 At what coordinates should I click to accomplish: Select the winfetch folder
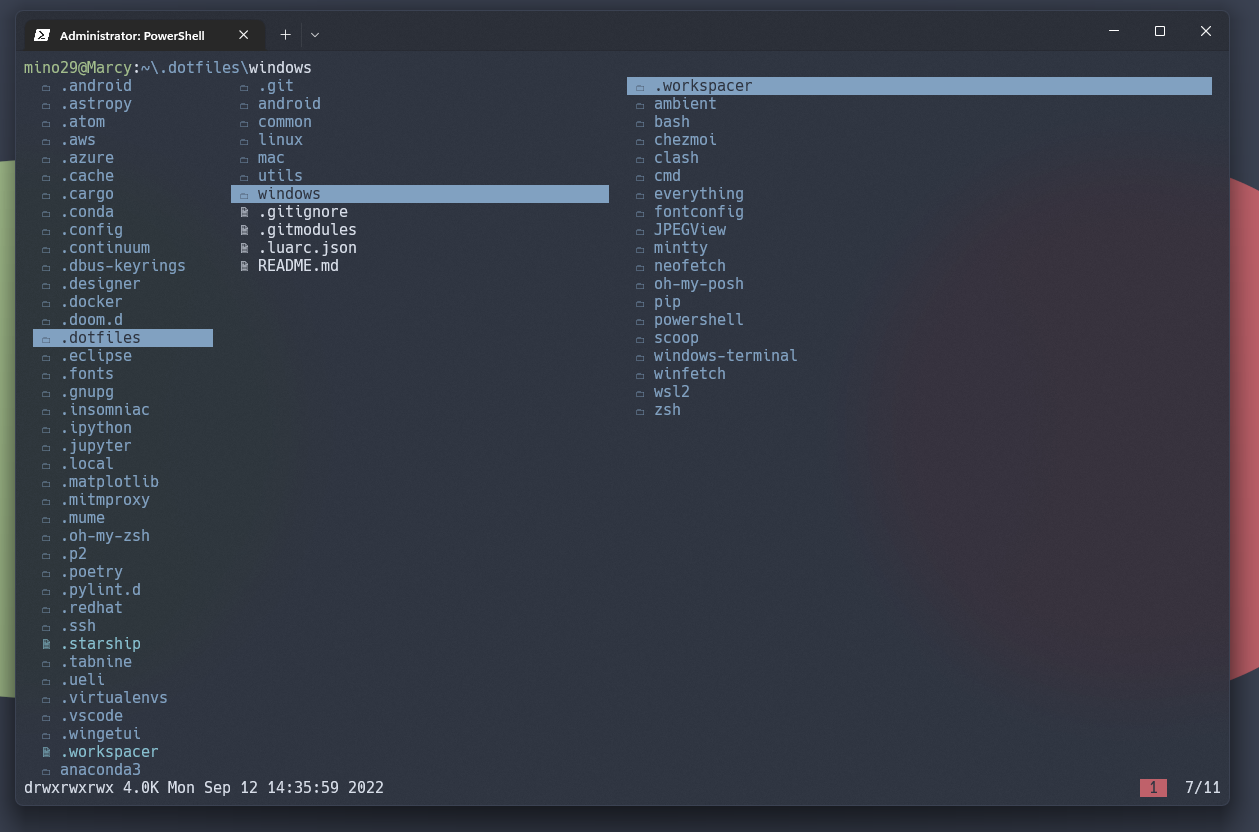point(690,374)
